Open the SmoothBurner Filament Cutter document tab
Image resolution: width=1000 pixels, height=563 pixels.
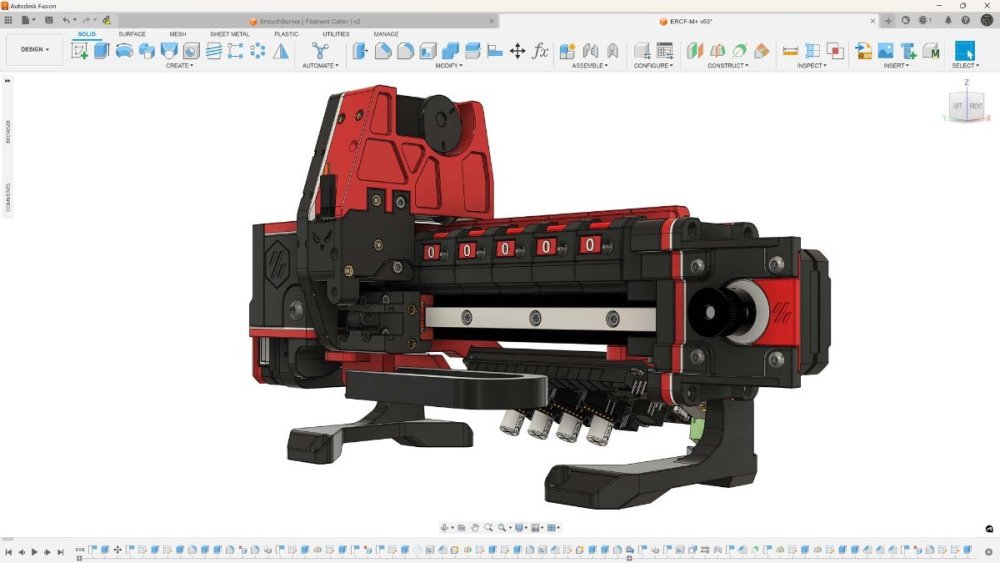(x=309, y=21)
